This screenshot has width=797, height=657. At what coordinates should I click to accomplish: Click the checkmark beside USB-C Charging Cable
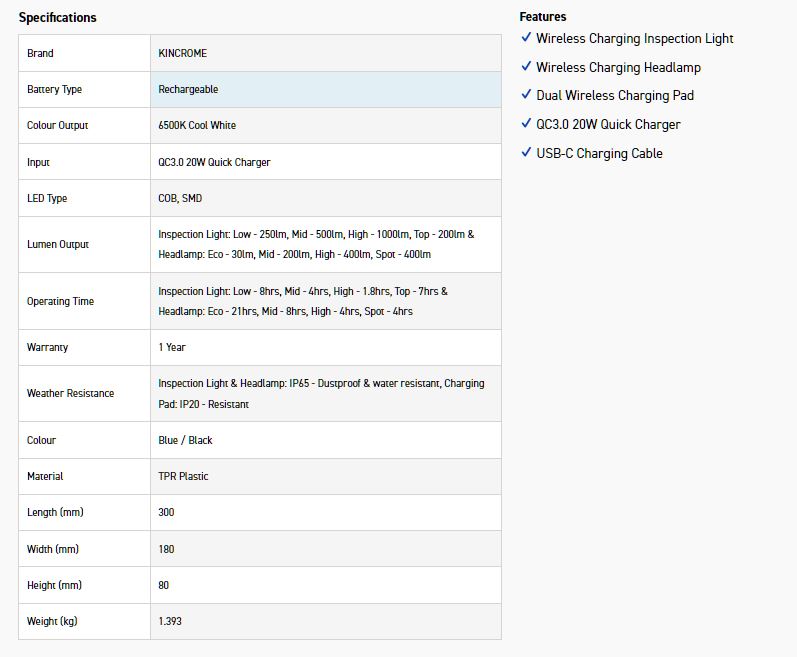coord(526,153)
